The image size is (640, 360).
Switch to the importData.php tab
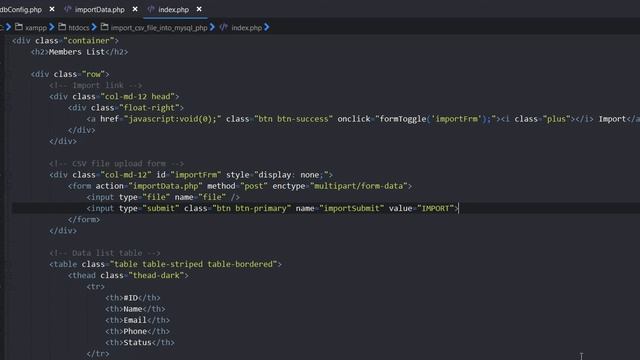[x=100, y=9]
